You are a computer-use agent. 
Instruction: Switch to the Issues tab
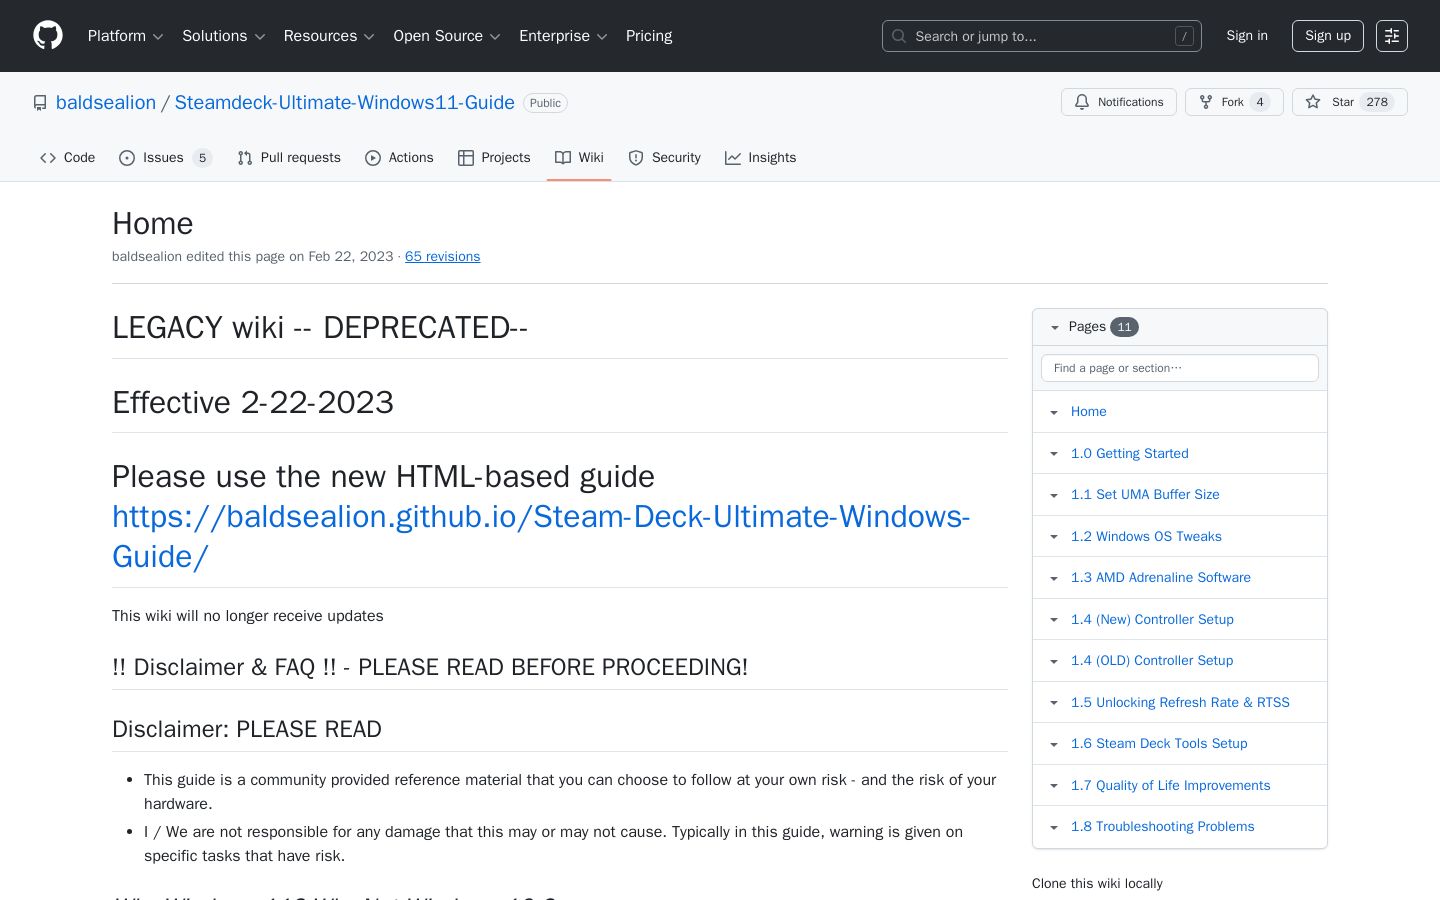click(165, 158)
